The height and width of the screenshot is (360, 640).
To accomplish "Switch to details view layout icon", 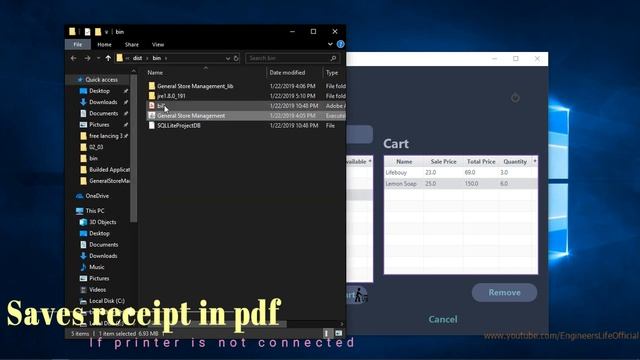I will tap(327, 333).
